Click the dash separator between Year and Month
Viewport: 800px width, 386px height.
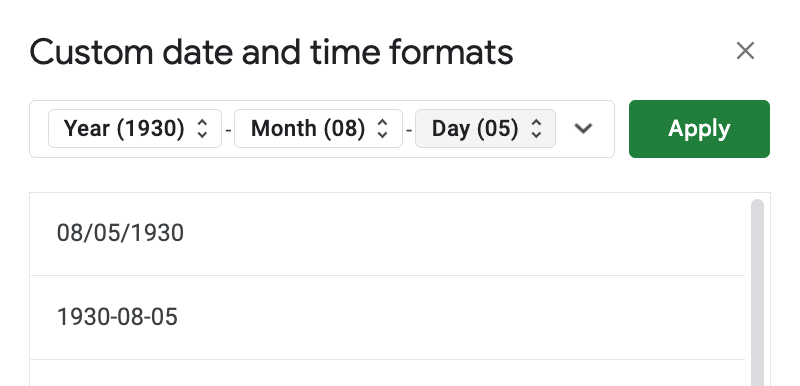coord(228,130)
